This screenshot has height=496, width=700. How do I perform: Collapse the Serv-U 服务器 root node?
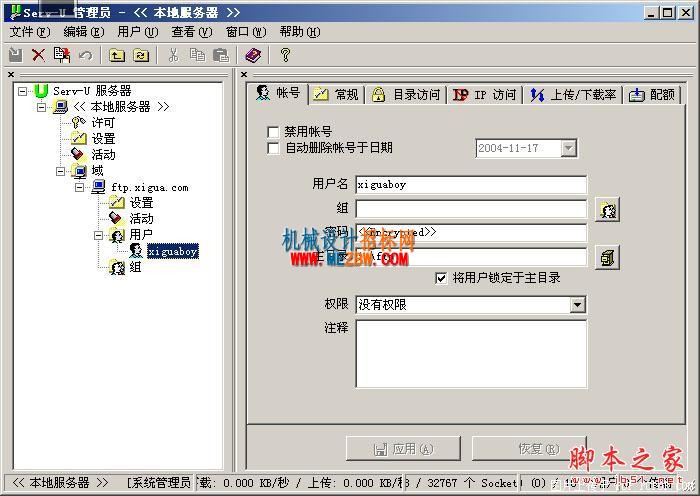[x=22, y=92]
